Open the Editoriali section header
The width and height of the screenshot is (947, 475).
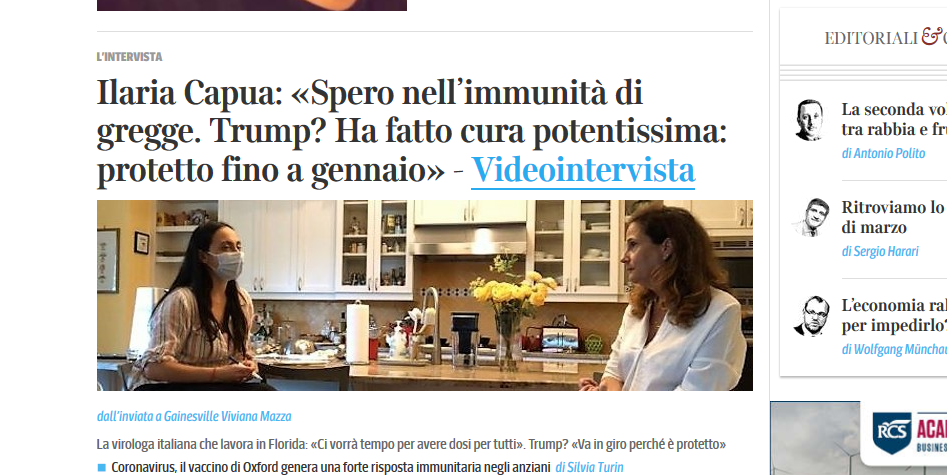885,37
